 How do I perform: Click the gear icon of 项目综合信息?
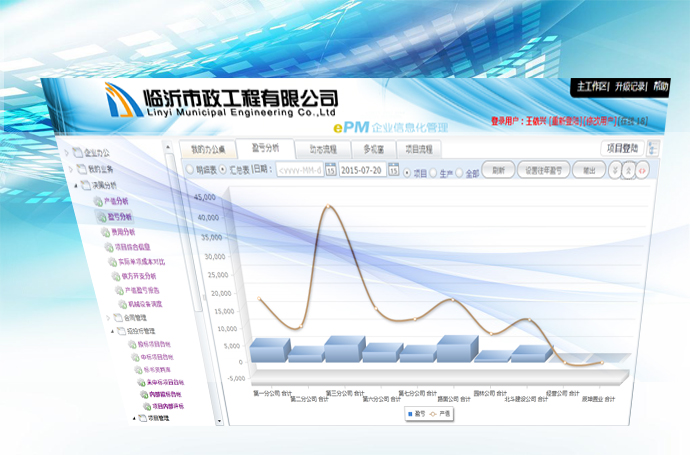click(x=109, y=247)
